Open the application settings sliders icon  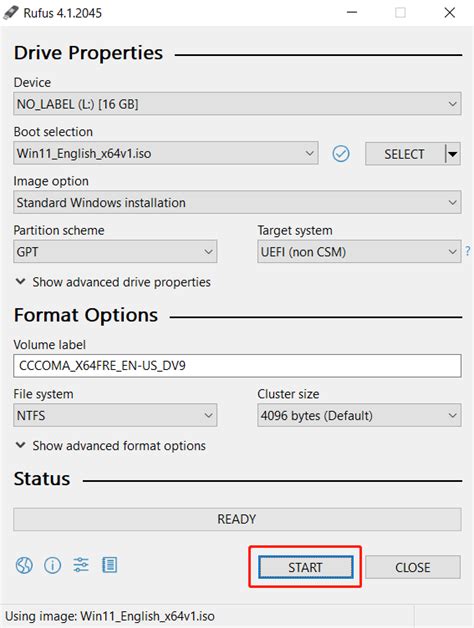81,565
